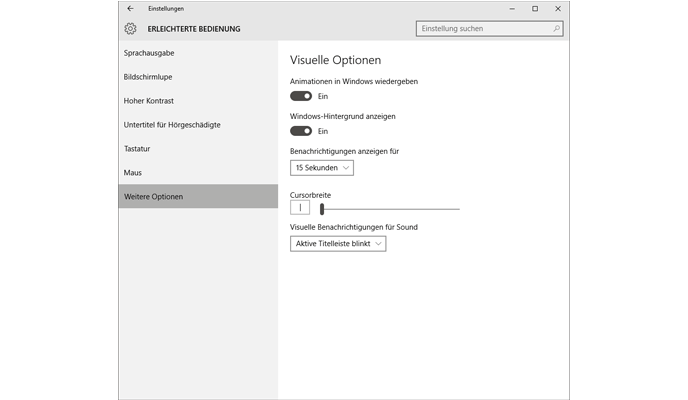Expand the 'Aktive Titelleiste blinkt' dropdown

(338, 244)
